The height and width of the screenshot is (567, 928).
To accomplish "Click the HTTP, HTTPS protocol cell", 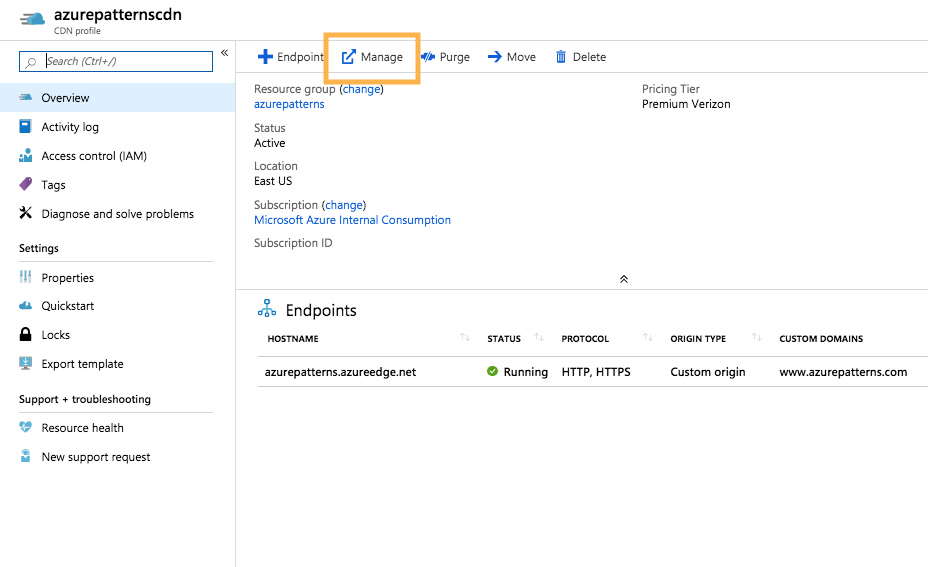I will tap(596, 372).
